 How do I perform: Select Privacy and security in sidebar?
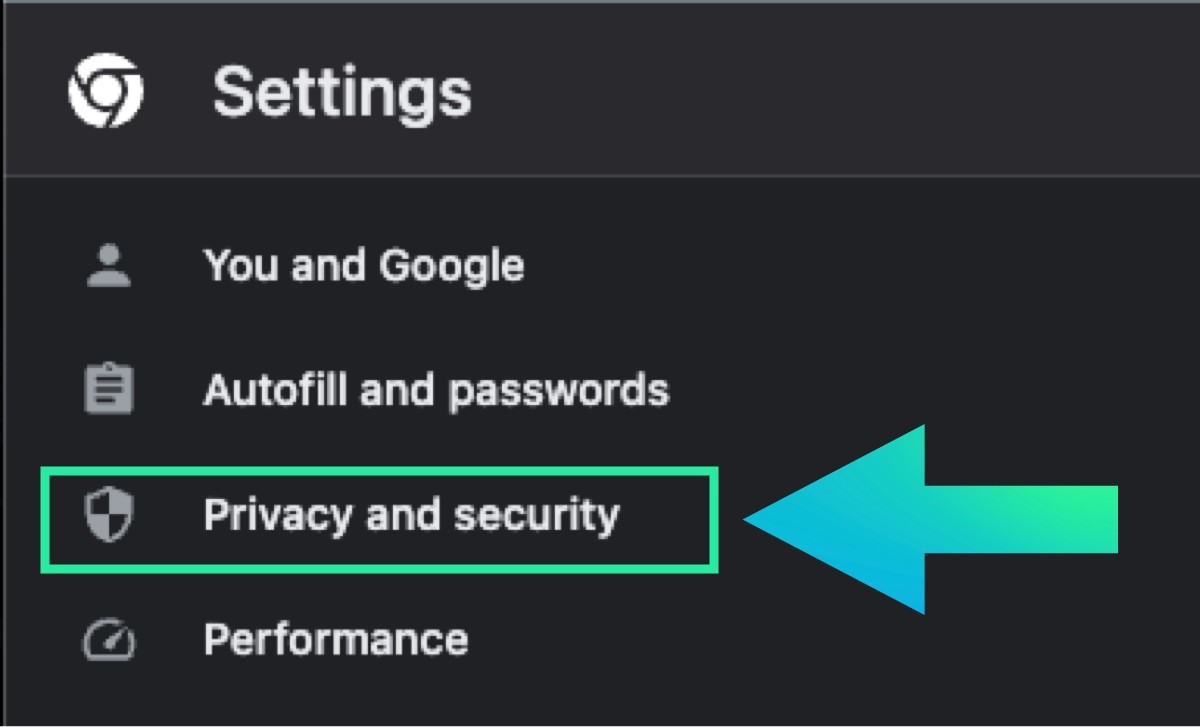pyautogui.click(x=411, y=515)
